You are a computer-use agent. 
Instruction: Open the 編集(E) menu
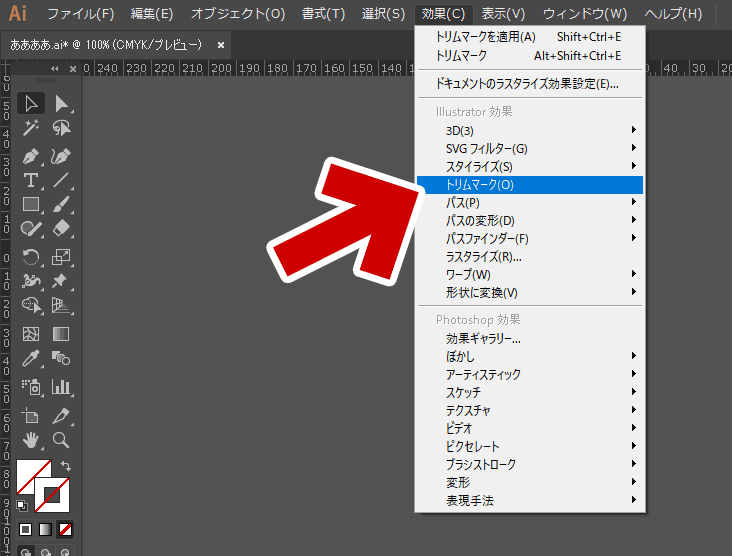(x=152, y=14)
